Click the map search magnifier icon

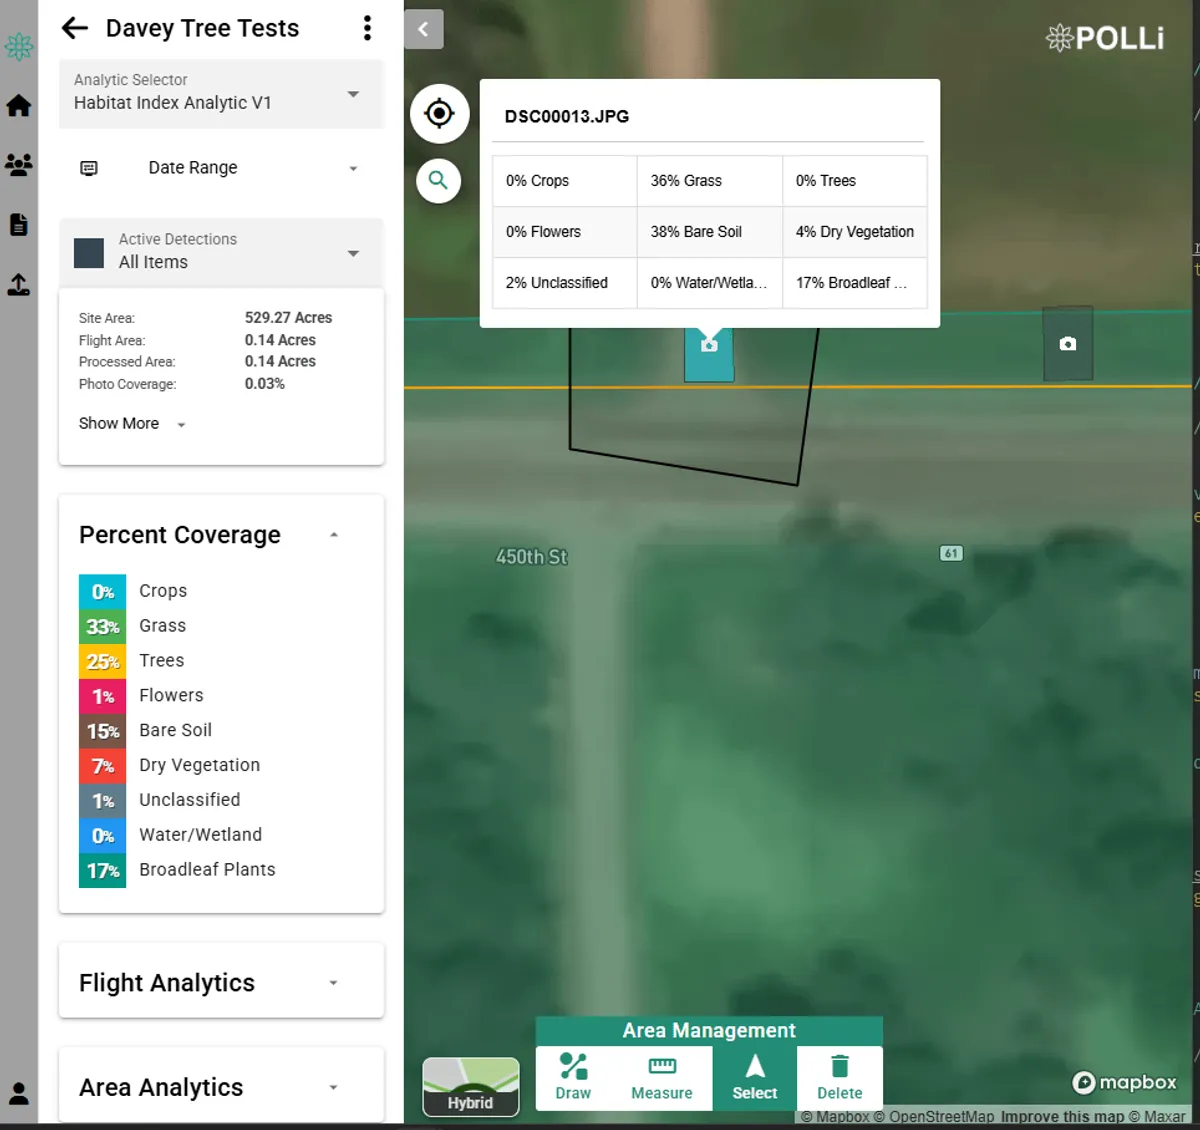point(438,181)
